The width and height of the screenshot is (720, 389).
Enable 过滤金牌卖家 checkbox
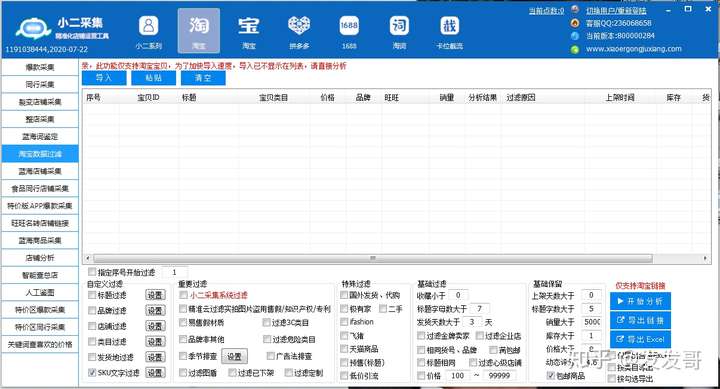(421, 336)
